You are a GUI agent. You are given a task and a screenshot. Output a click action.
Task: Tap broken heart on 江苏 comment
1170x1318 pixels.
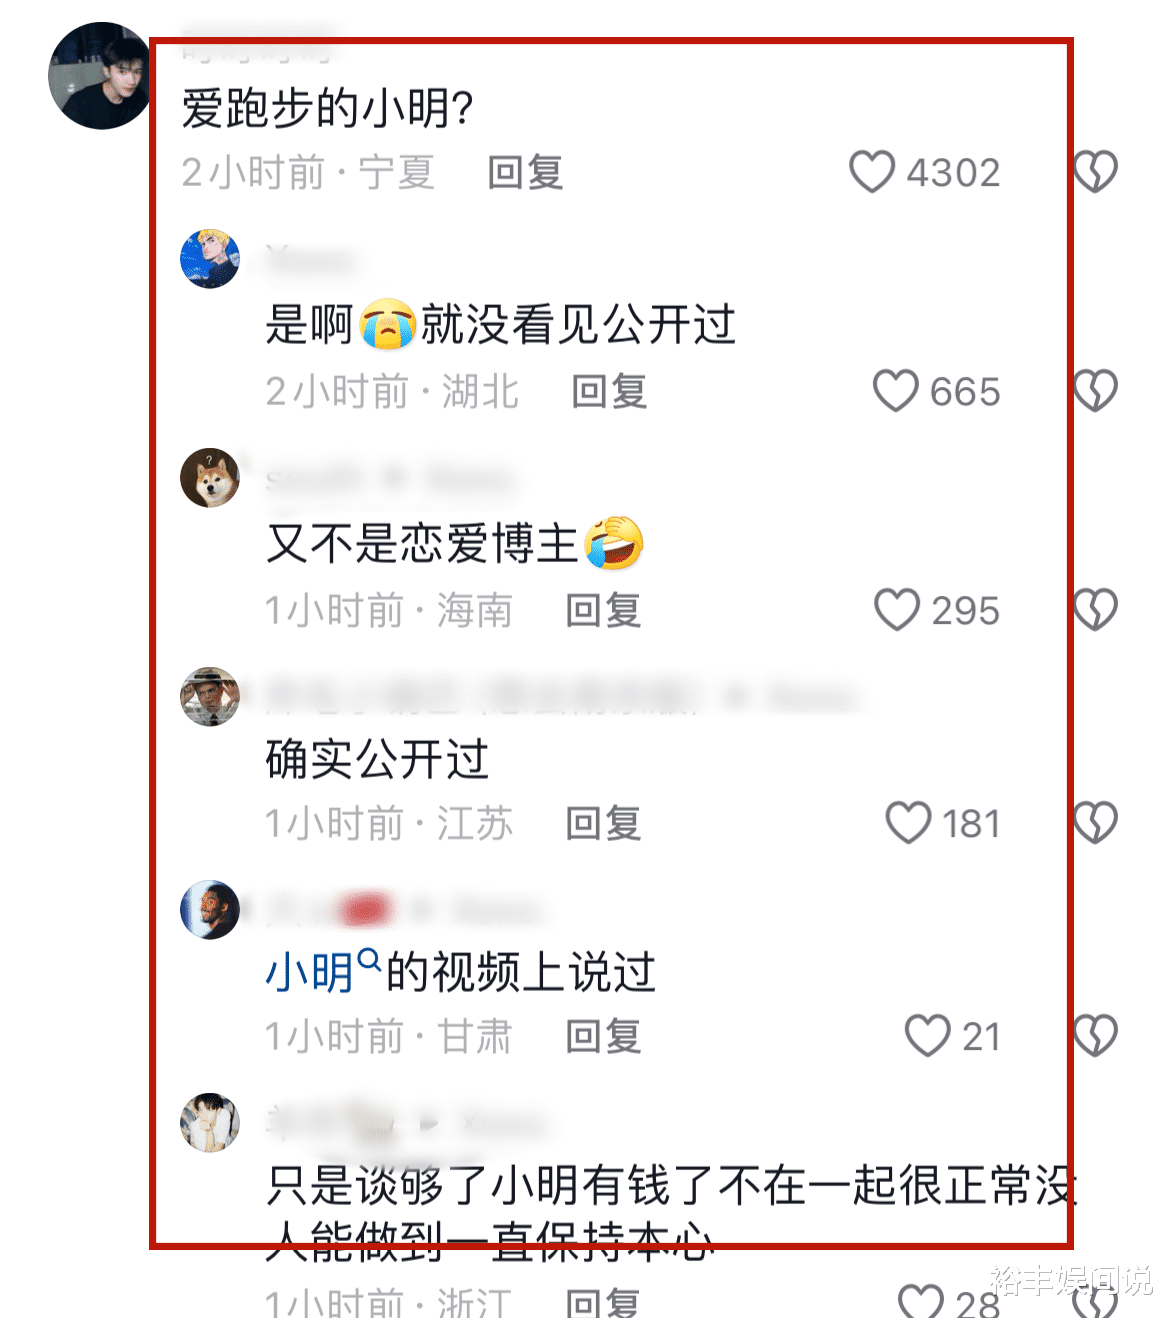(1096, 822)
